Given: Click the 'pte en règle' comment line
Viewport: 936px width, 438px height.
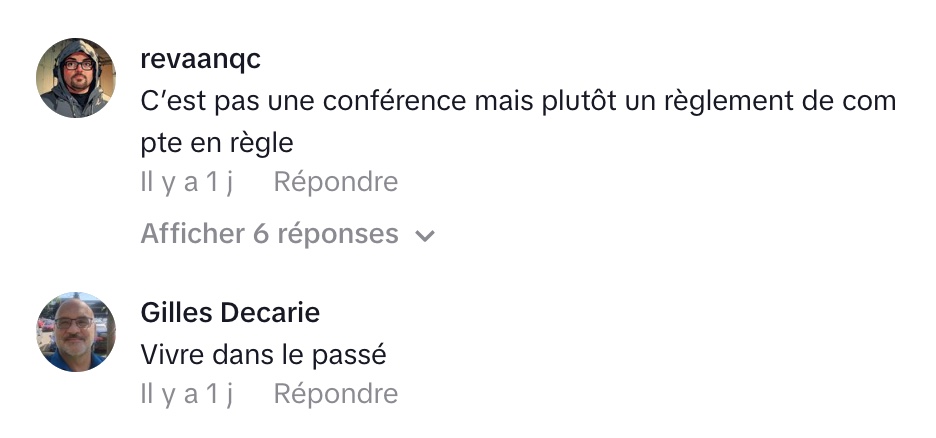Looking at the screenshot, I should click(217, 142).
